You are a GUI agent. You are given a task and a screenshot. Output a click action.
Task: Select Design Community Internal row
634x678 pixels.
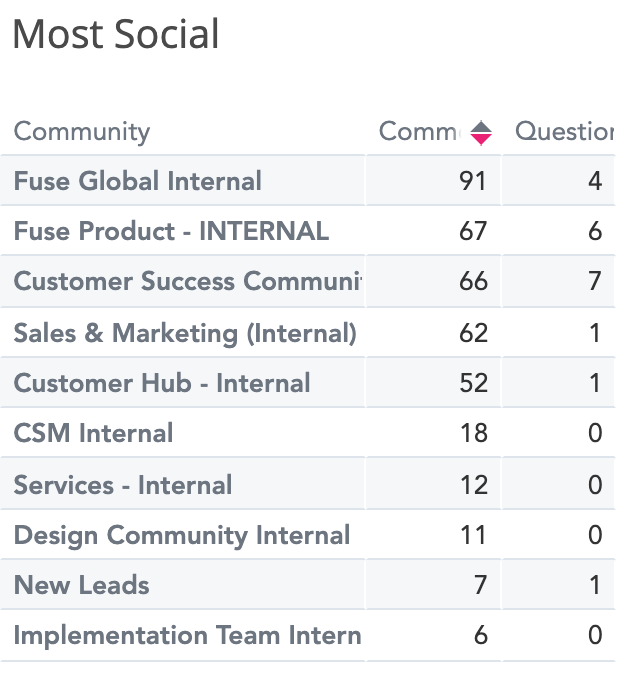pyautogui.click(x=182, y=535)
